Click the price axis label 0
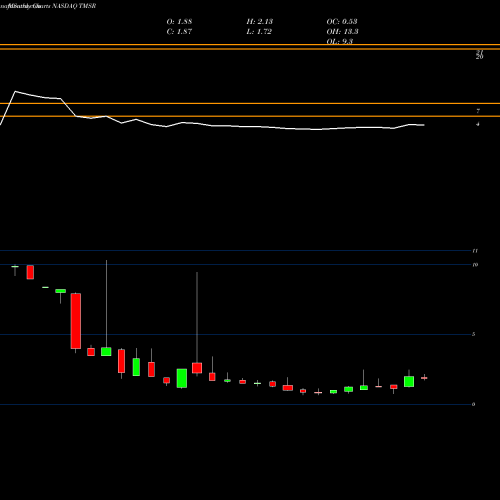This screenshot has height=500, width=500. [x=474, y=404]
